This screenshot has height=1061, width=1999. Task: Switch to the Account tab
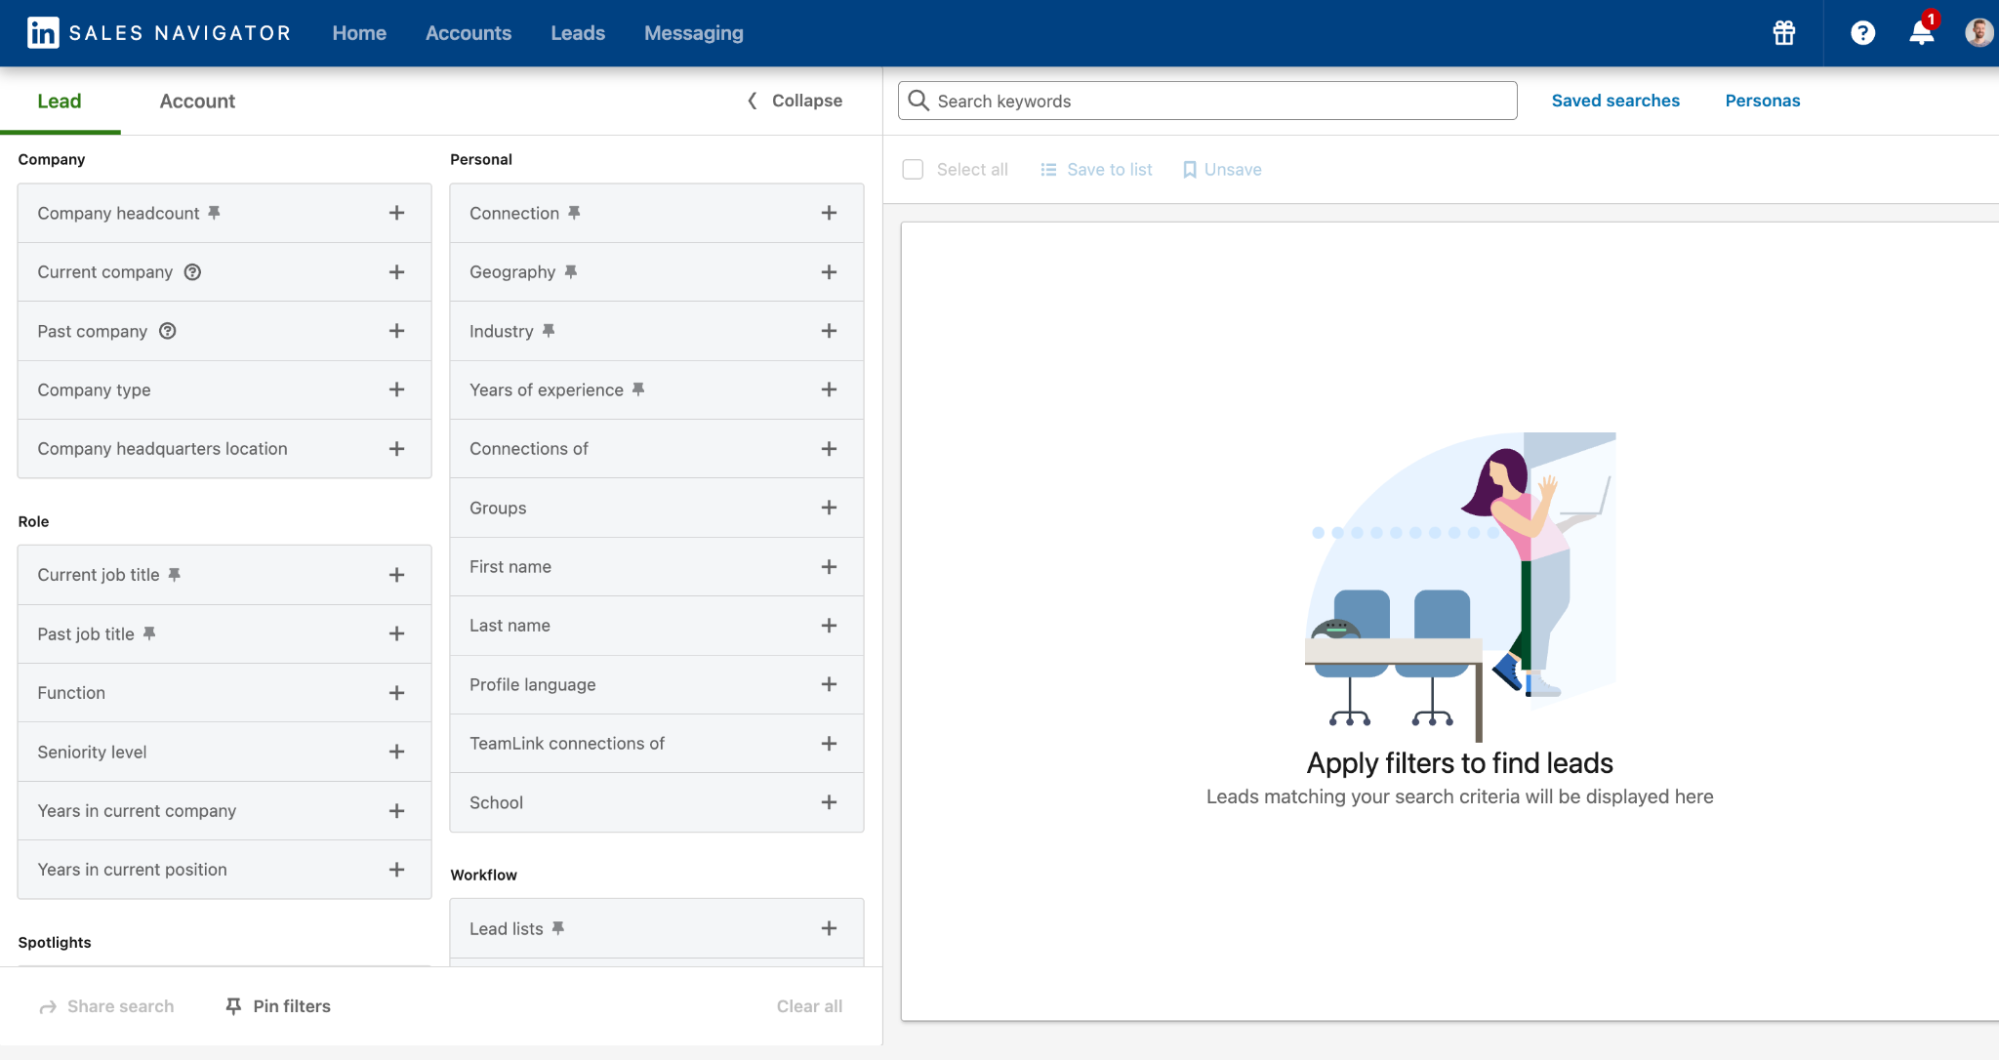click(x=197, y=101)
